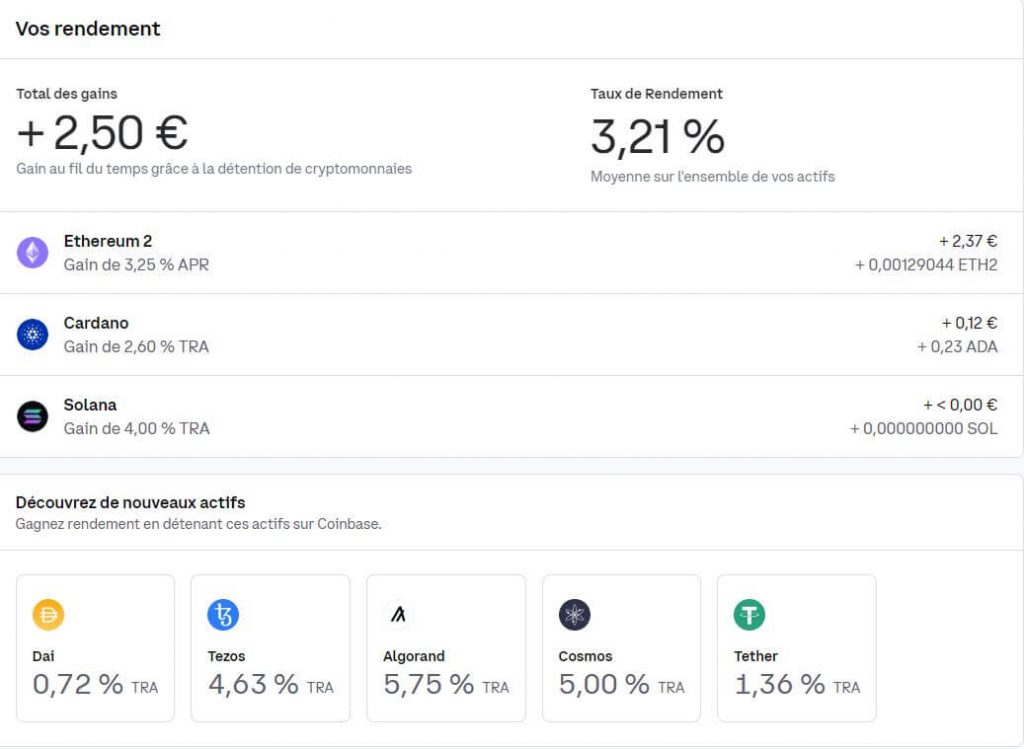The width and height of the screenshot is (1024, 749).
Task: Open the Solana asset name
Action: [x=90, y=405]
